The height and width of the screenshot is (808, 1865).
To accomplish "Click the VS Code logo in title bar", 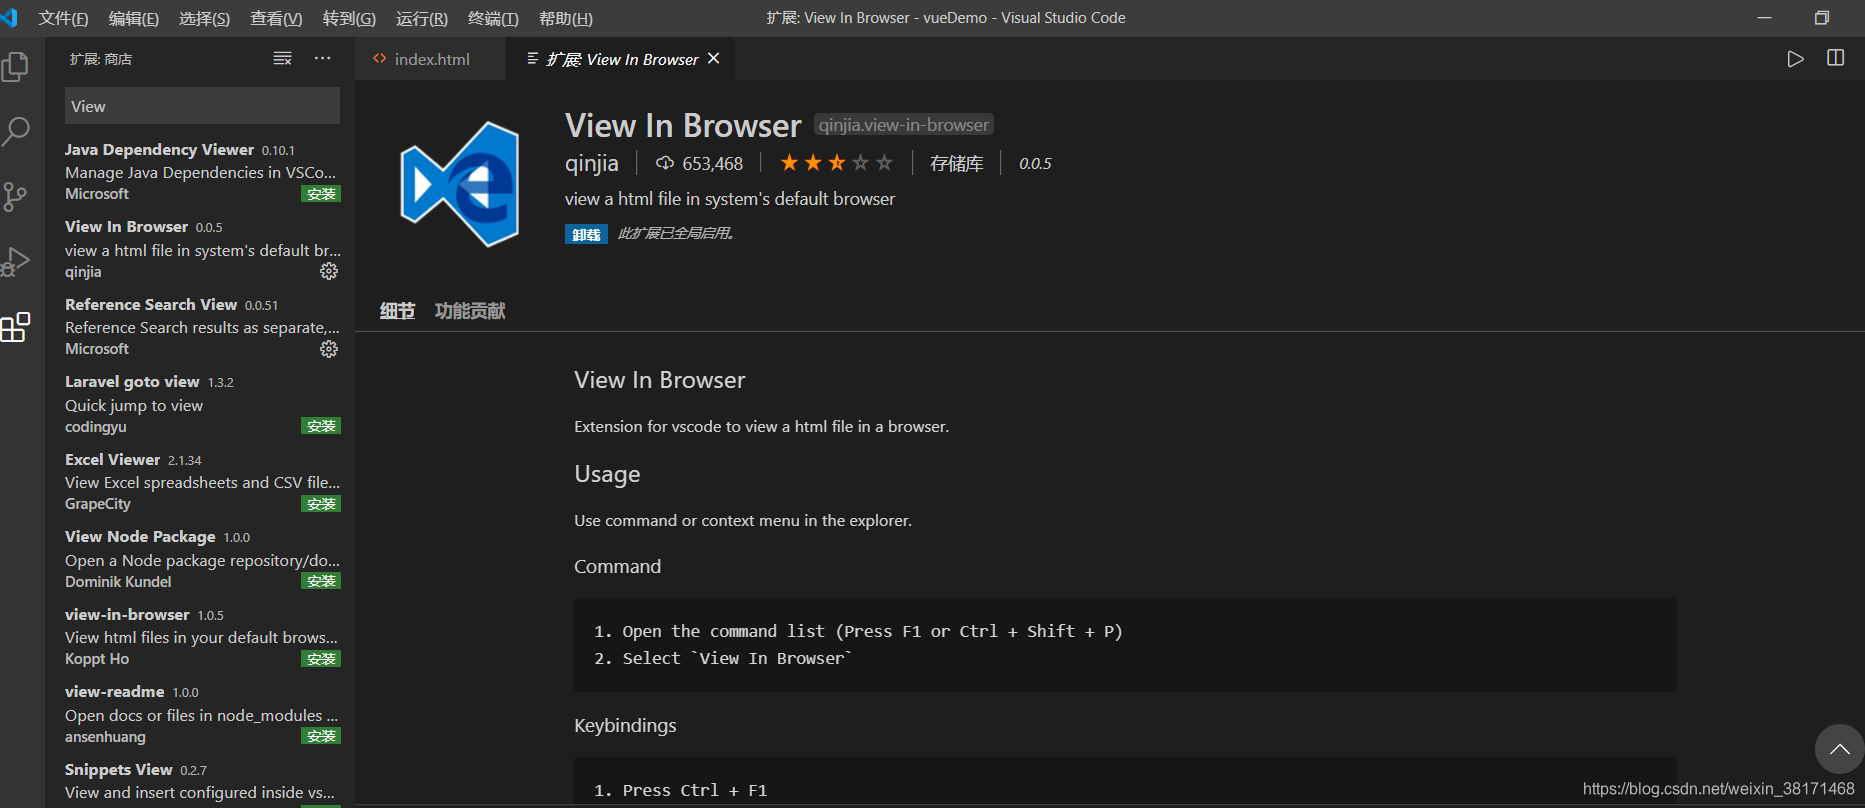I will (x=9, y=18).
